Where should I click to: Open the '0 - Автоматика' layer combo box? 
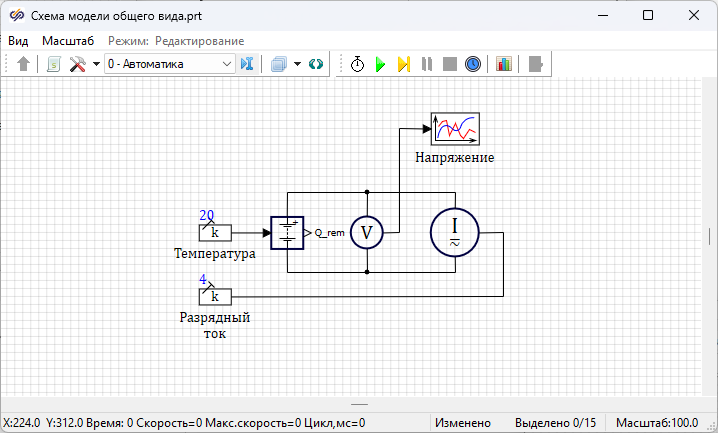tap(169, 64)
